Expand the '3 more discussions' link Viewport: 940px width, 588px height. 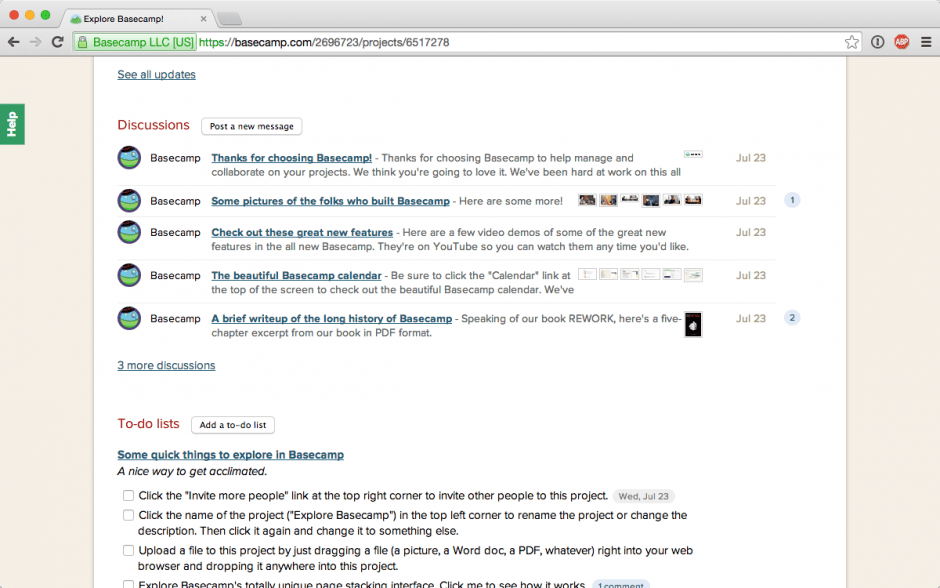pos(166,365)
